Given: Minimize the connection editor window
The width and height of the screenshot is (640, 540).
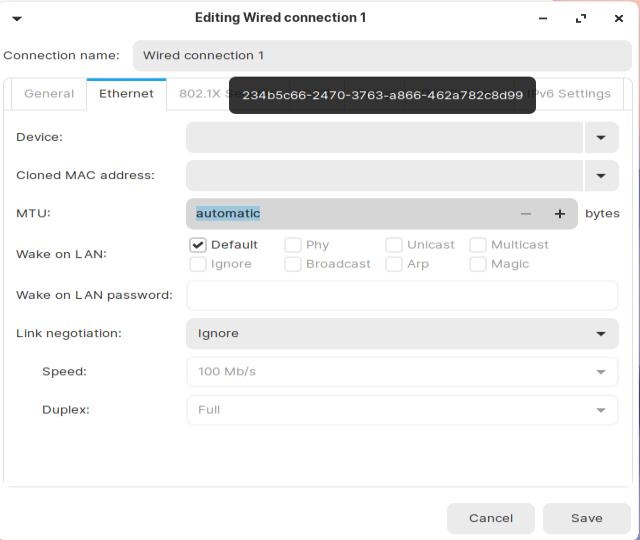Looking at the screenshot, I should [x=543, y=18].
